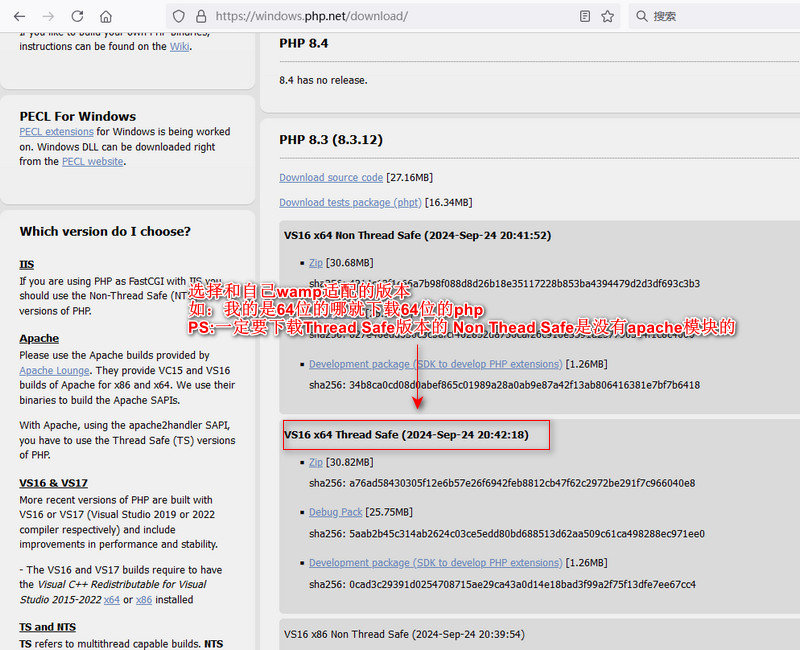Click the browser forward arrow
Image resolution: width=800 pixels, height=650 pixels.
coord(48,16)
